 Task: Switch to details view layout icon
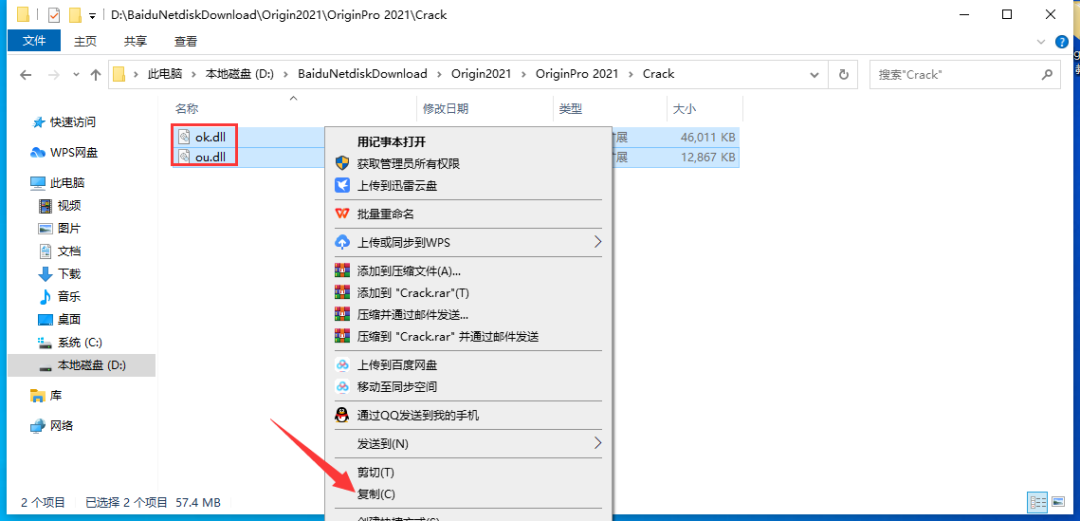coord(1037,502)
